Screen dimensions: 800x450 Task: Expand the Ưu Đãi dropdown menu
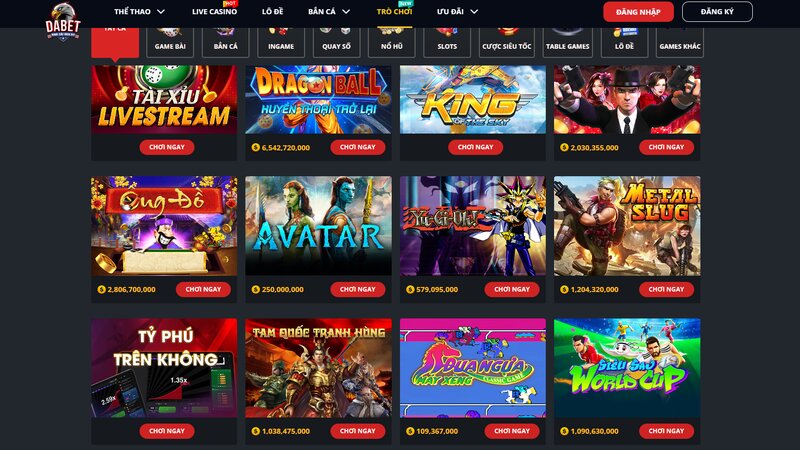(457, 11)
